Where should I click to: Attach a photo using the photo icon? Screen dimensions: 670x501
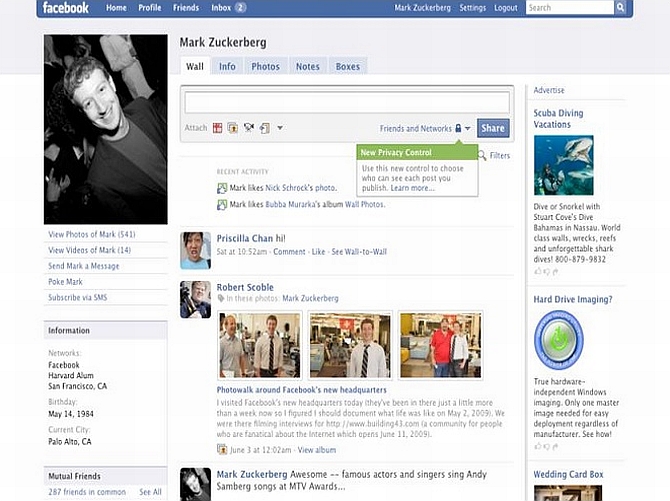tap(232, 128)
